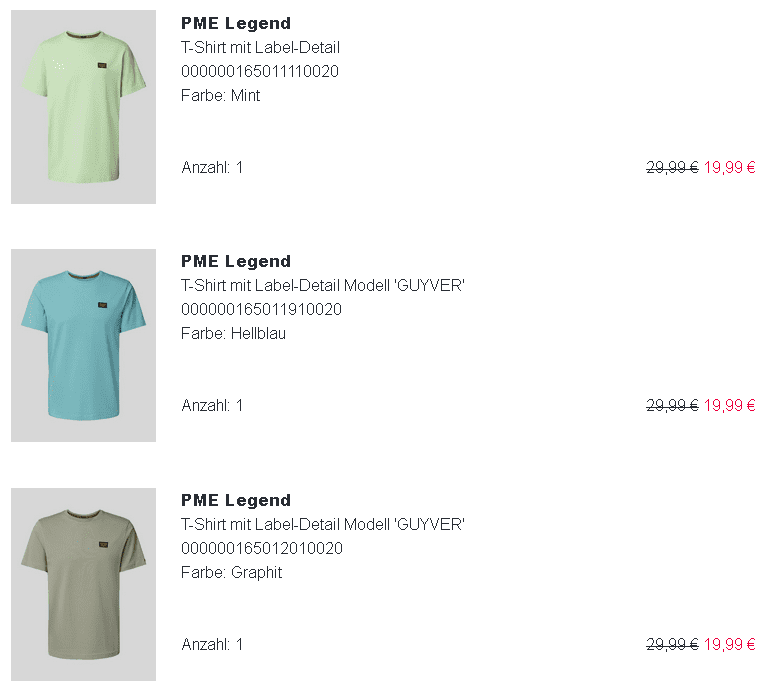
Task: Open the 'GUYVER' T-shirt title for Hellblau item
Action: (323, 285)
